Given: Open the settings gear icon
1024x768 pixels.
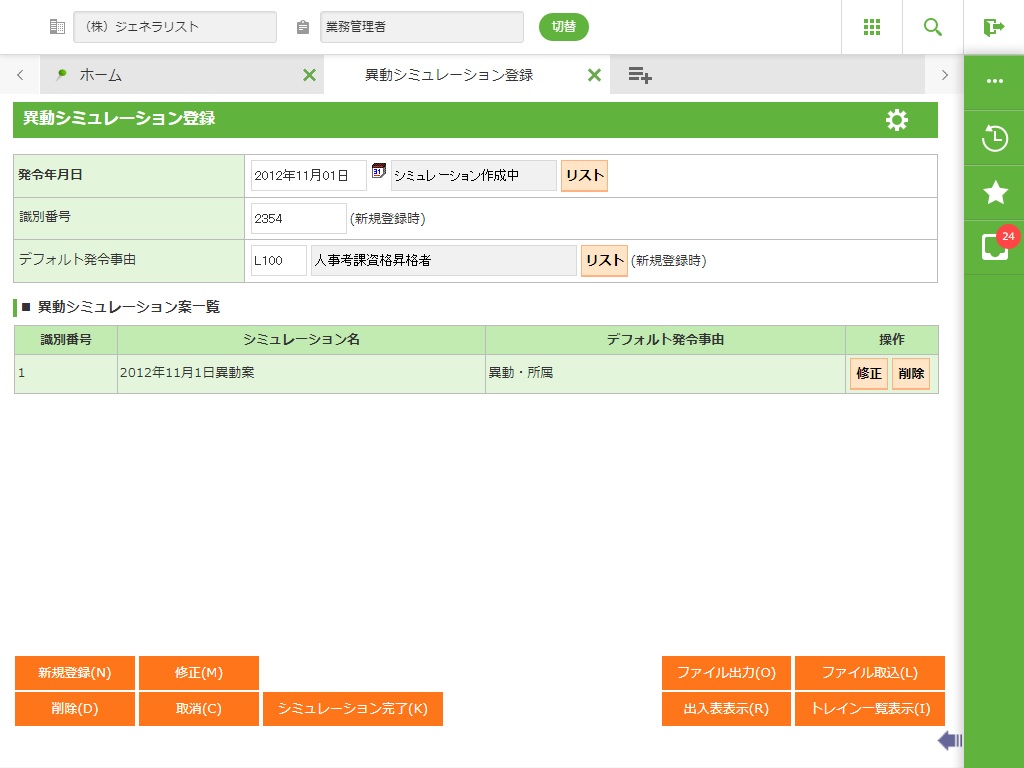Looking at the screenshot, I should click(897, 120).
